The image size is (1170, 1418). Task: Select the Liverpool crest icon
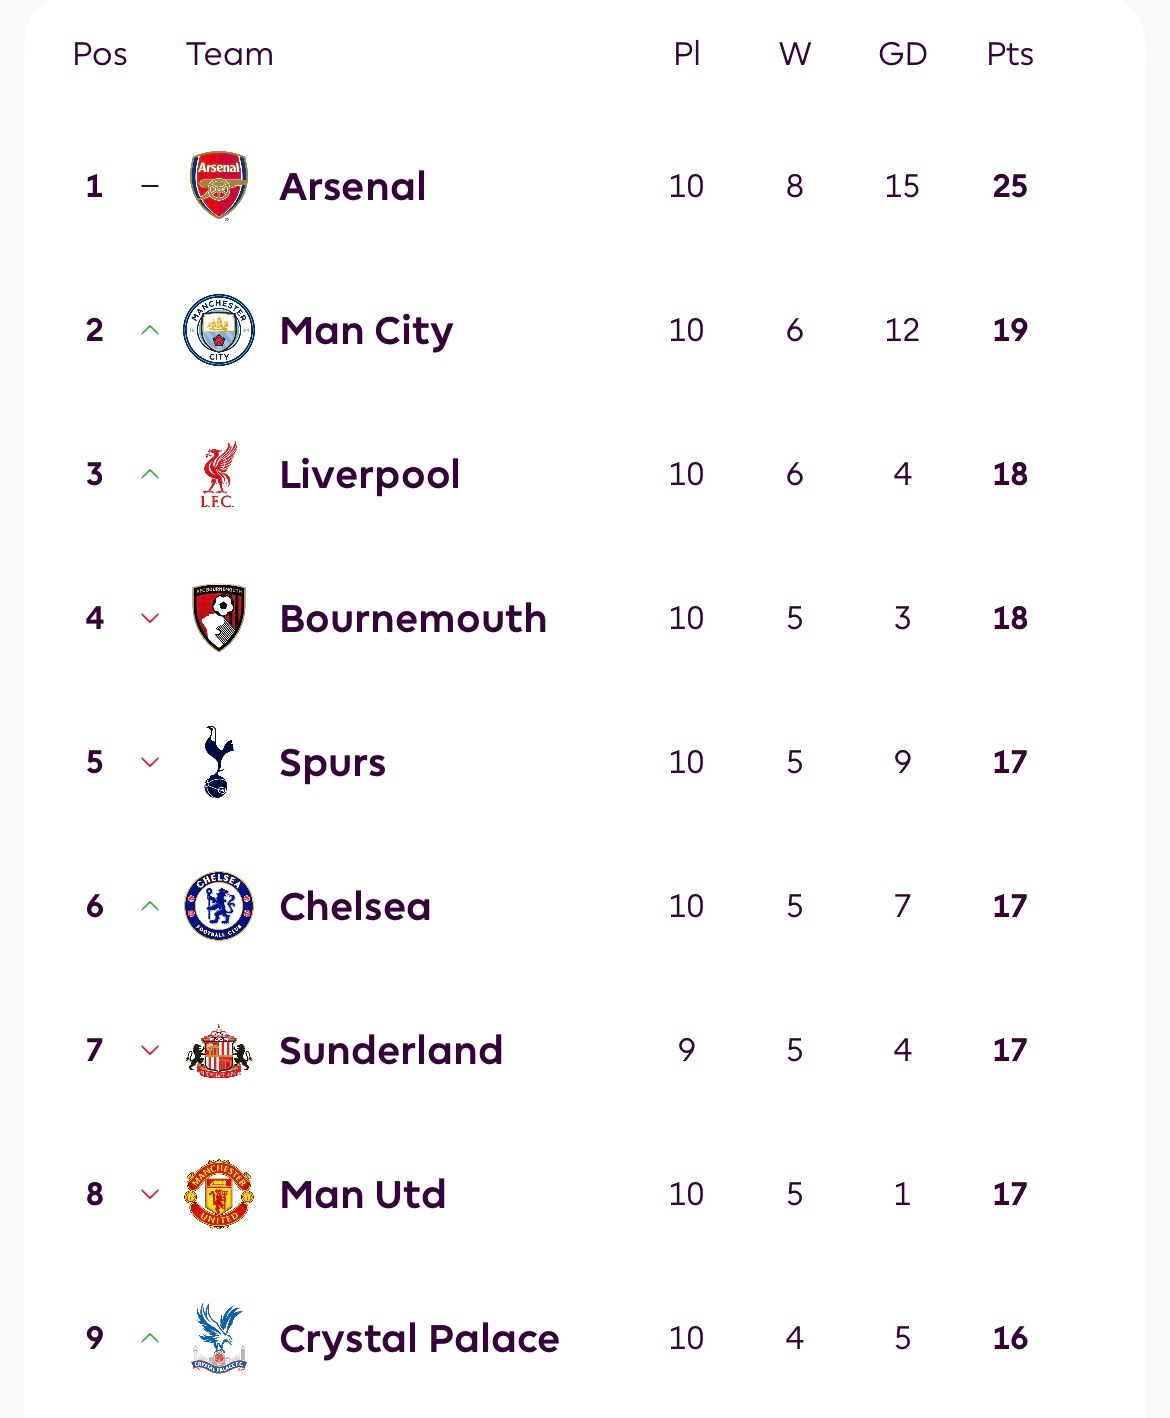click(219, 474)
